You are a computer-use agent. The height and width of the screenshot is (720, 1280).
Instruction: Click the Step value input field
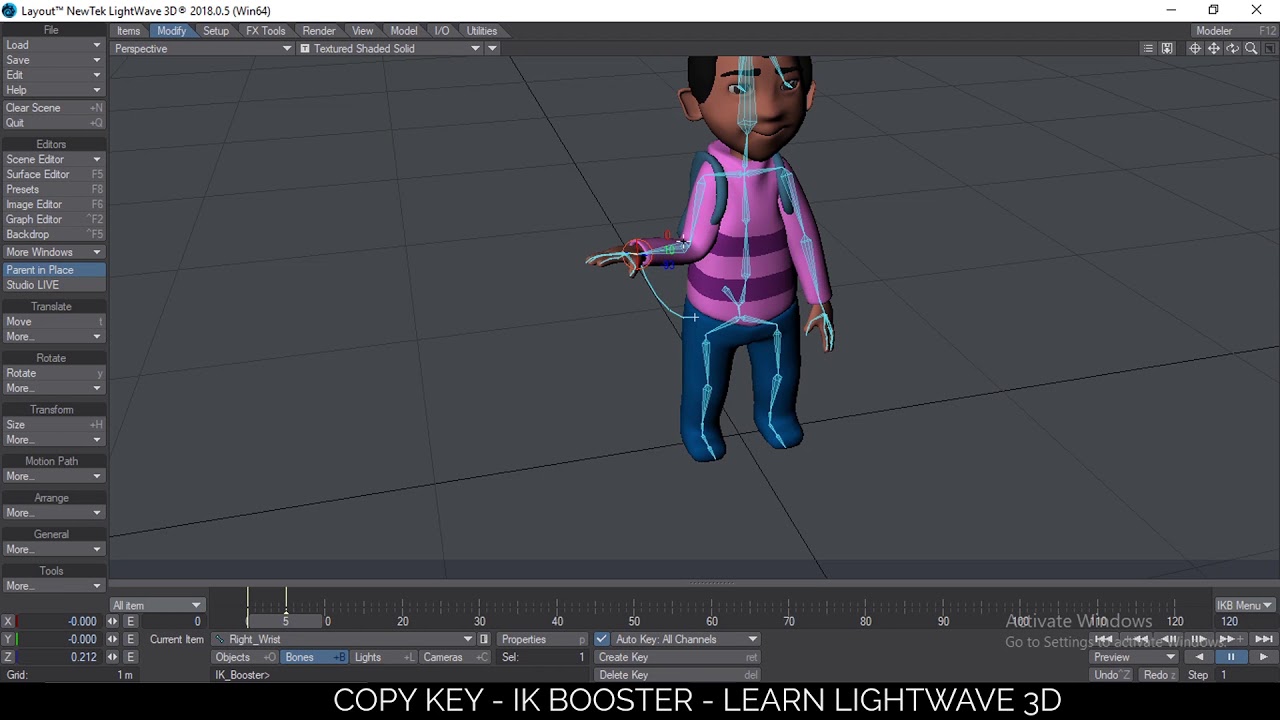(1246, 675)
